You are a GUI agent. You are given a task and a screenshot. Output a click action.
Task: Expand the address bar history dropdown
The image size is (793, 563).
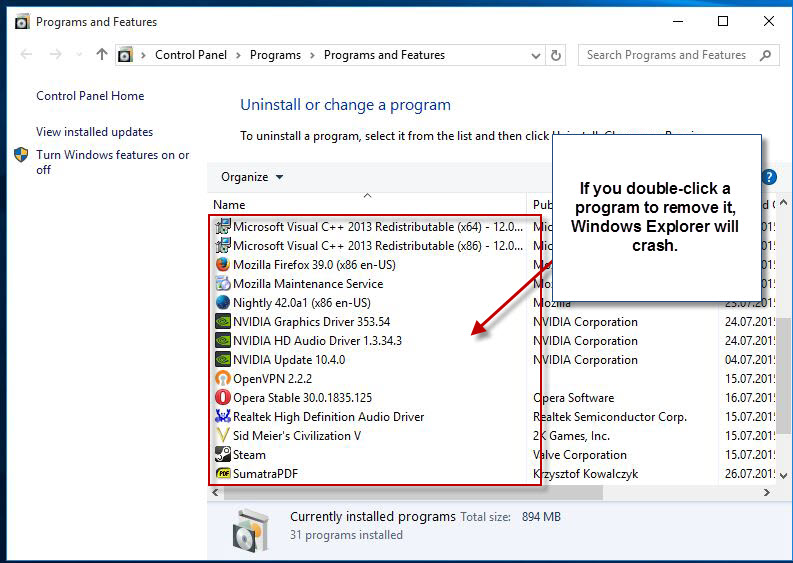coord(536,55)
